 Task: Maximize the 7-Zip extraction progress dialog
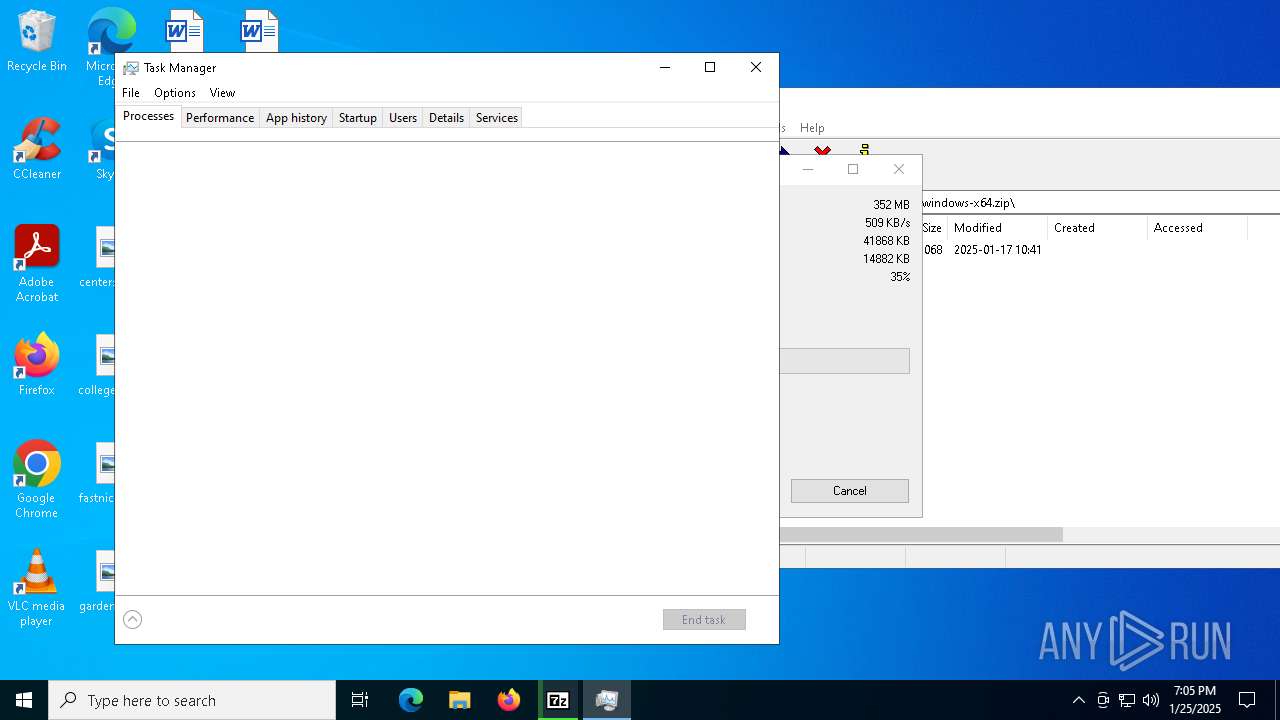click(853, 169)
